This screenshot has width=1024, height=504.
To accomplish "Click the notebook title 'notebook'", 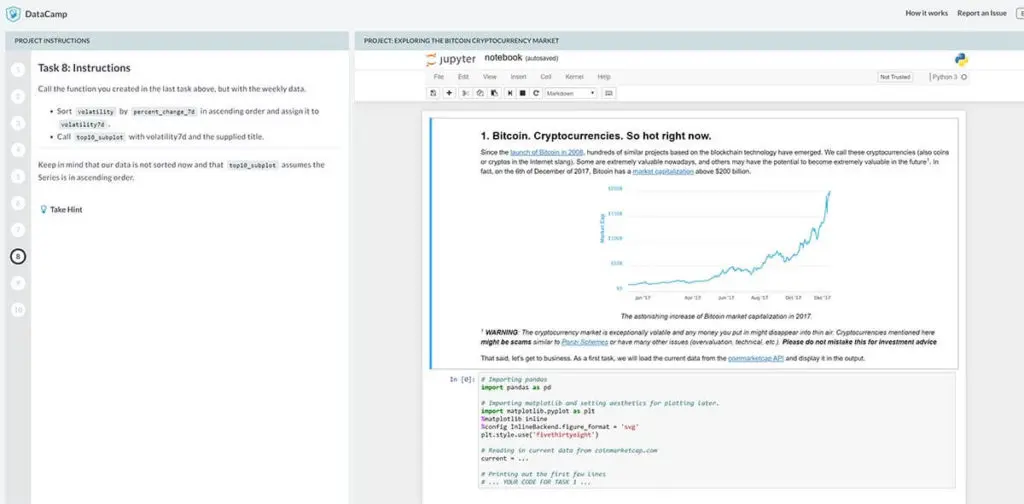I will coord(503,58).
